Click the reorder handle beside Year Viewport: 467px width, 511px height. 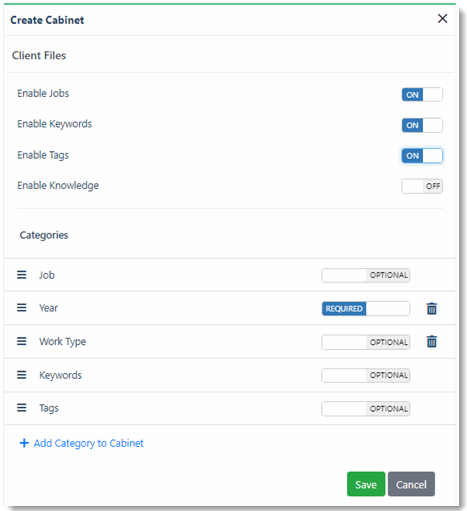coord(22,307)
